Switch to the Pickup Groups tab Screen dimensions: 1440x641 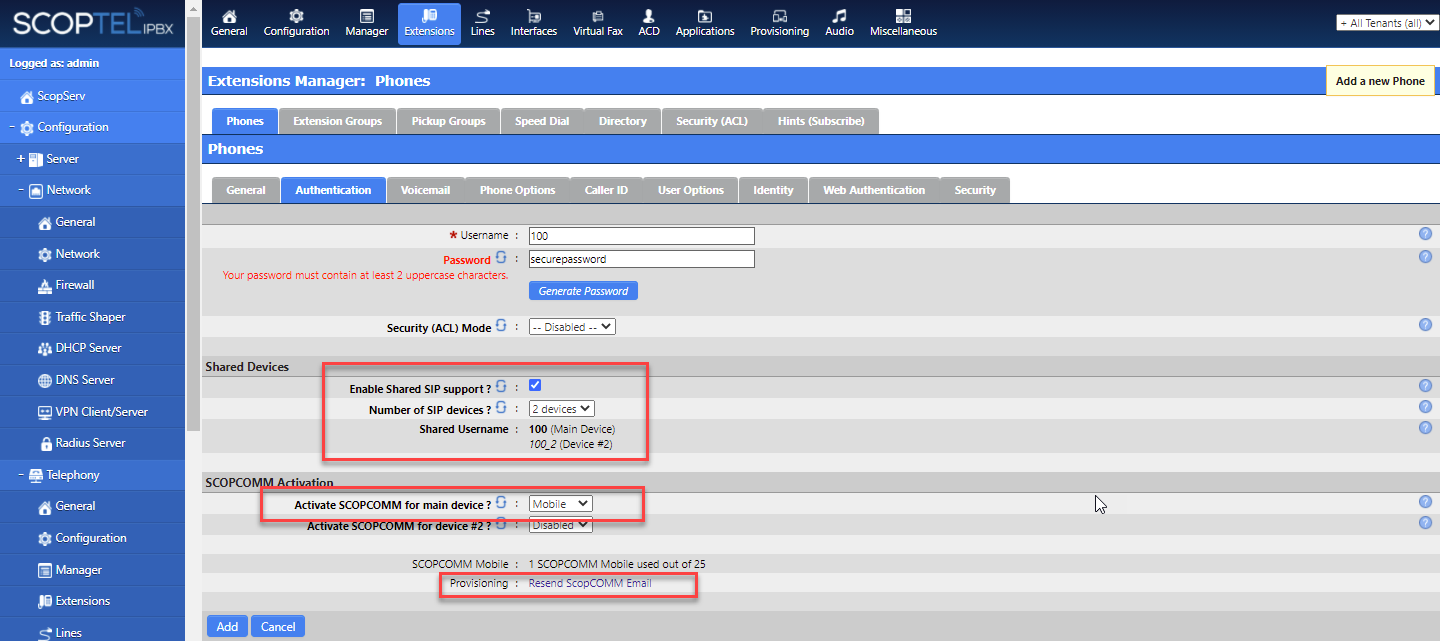pyautogui.click(x=448, y=121)
